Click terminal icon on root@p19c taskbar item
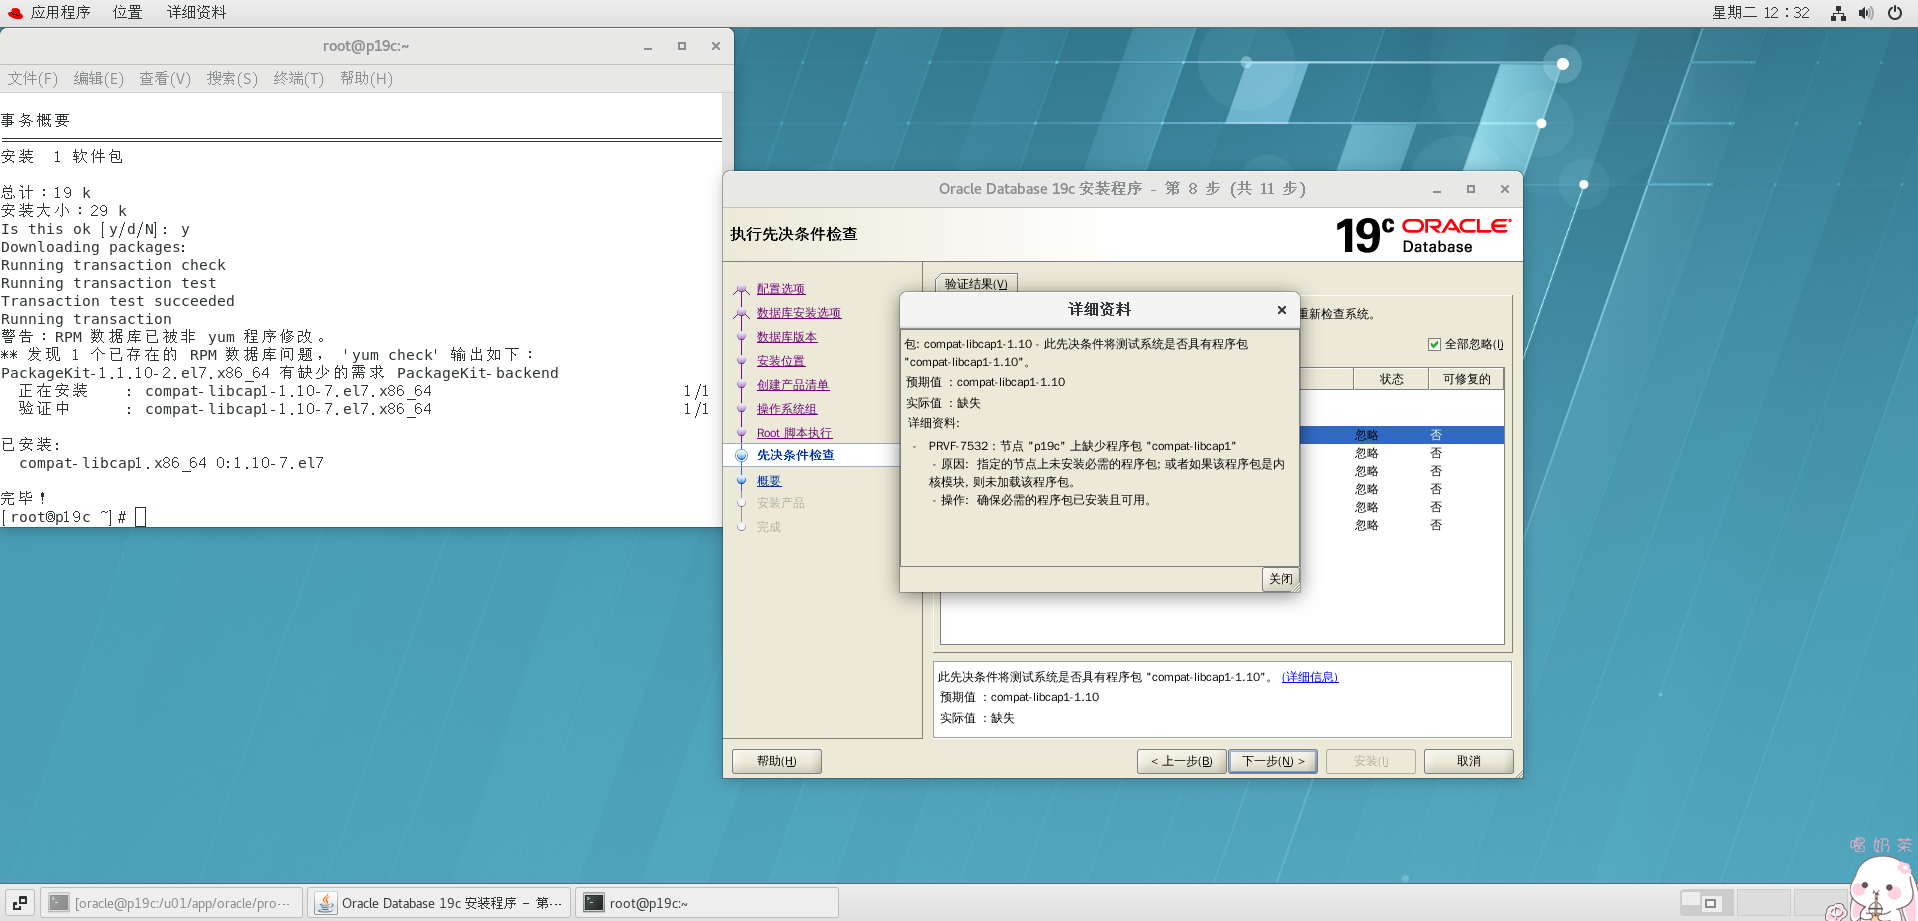Viewport: 1918px width, 921px height. coord(594,903)
